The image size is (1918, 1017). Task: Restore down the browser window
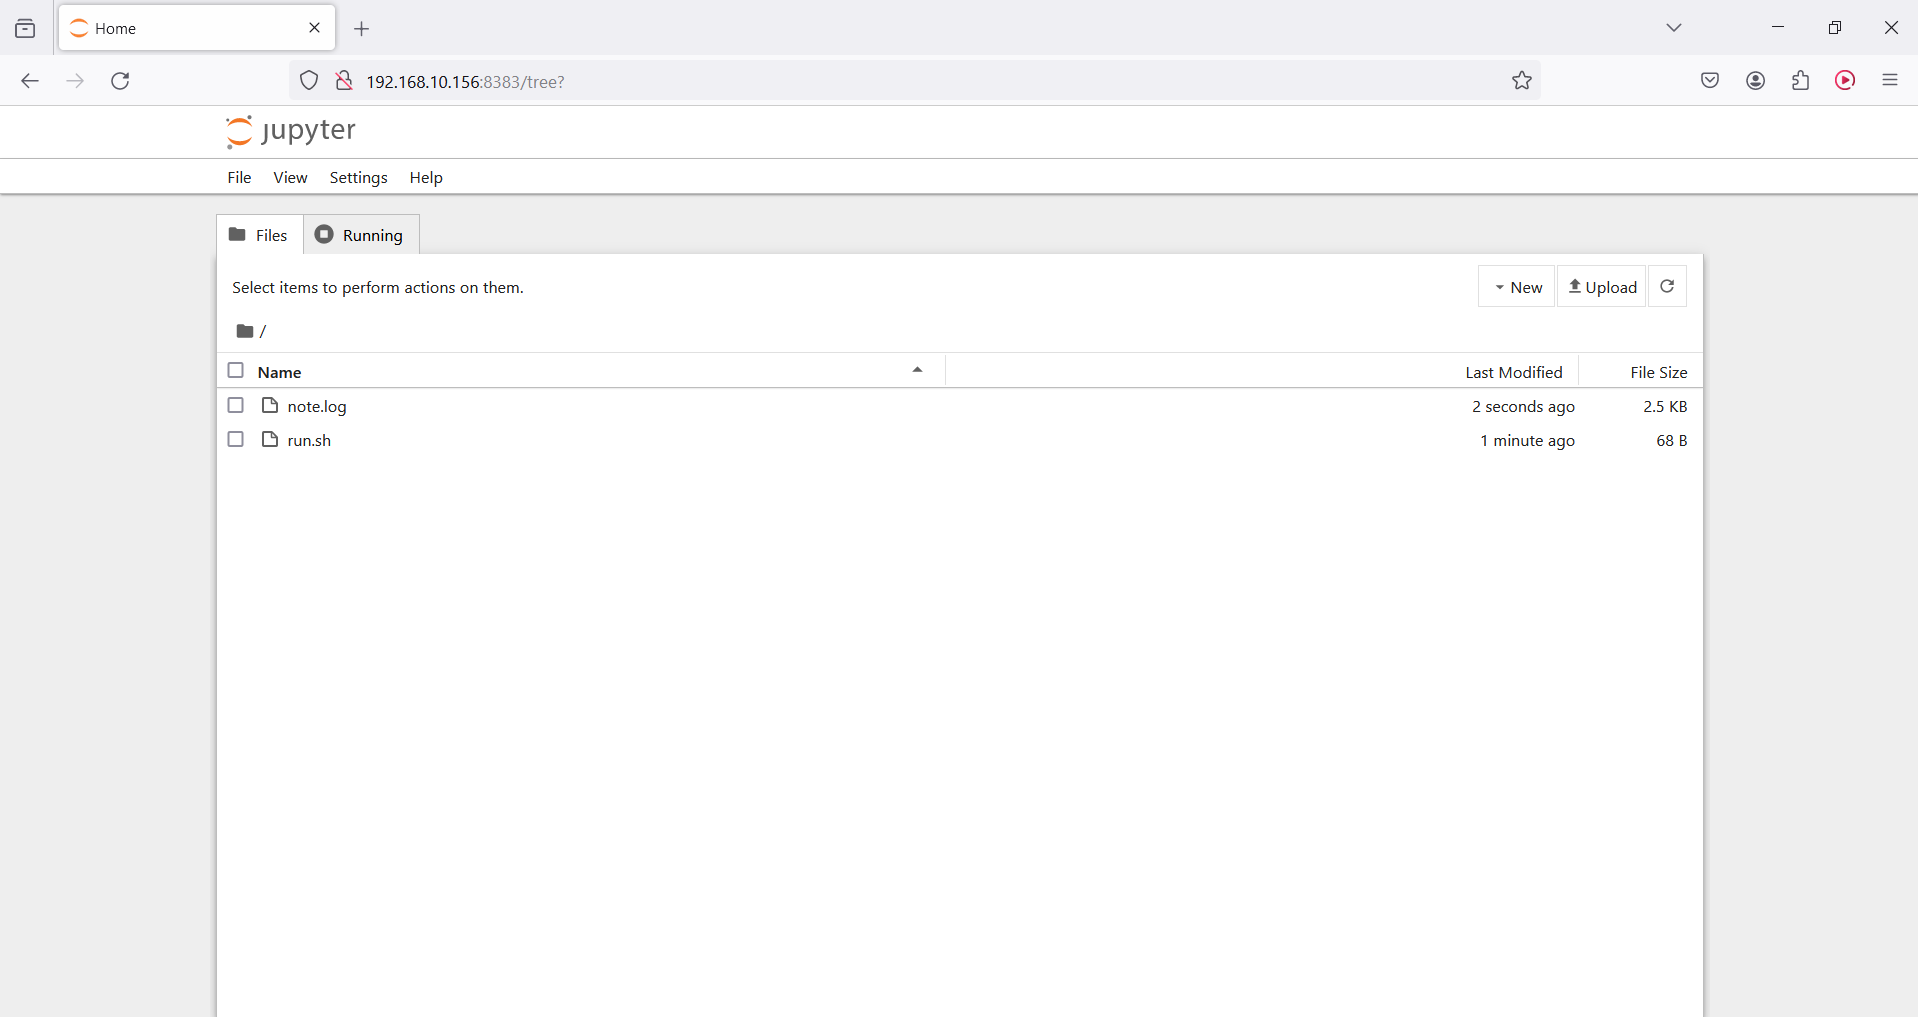1835,28
